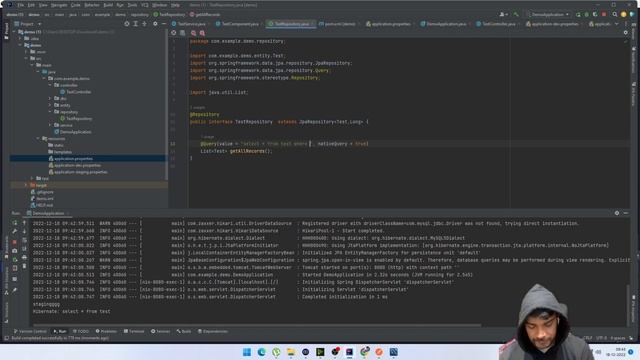The image size is (640, 360).
Task: Open Search Everywhere magnifier icon
Action: pyautogui.click(x=615, y=14)
